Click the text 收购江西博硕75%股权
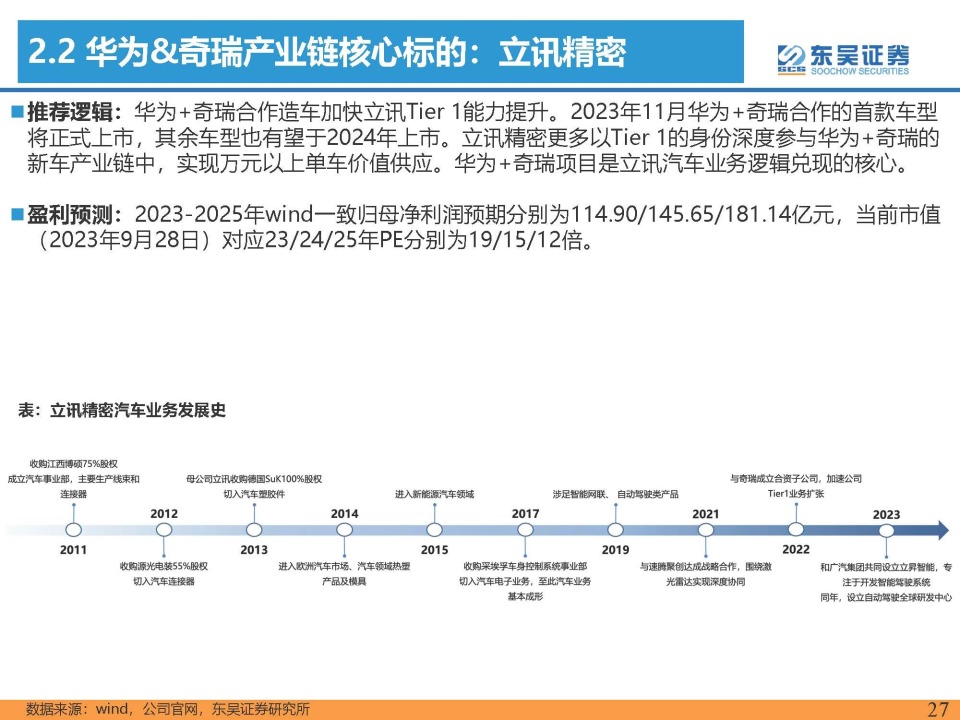960x720 pixels. click(73, 464)
